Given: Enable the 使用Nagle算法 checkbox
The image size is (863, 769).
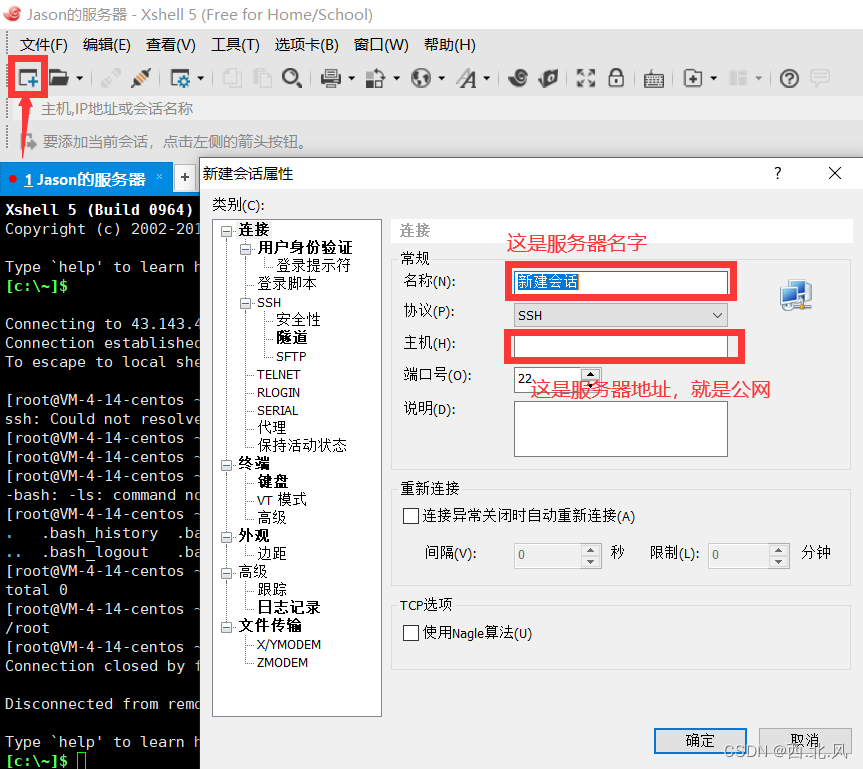Looking at the screenshot, I should pyautogui.click(x=411, y=633).
